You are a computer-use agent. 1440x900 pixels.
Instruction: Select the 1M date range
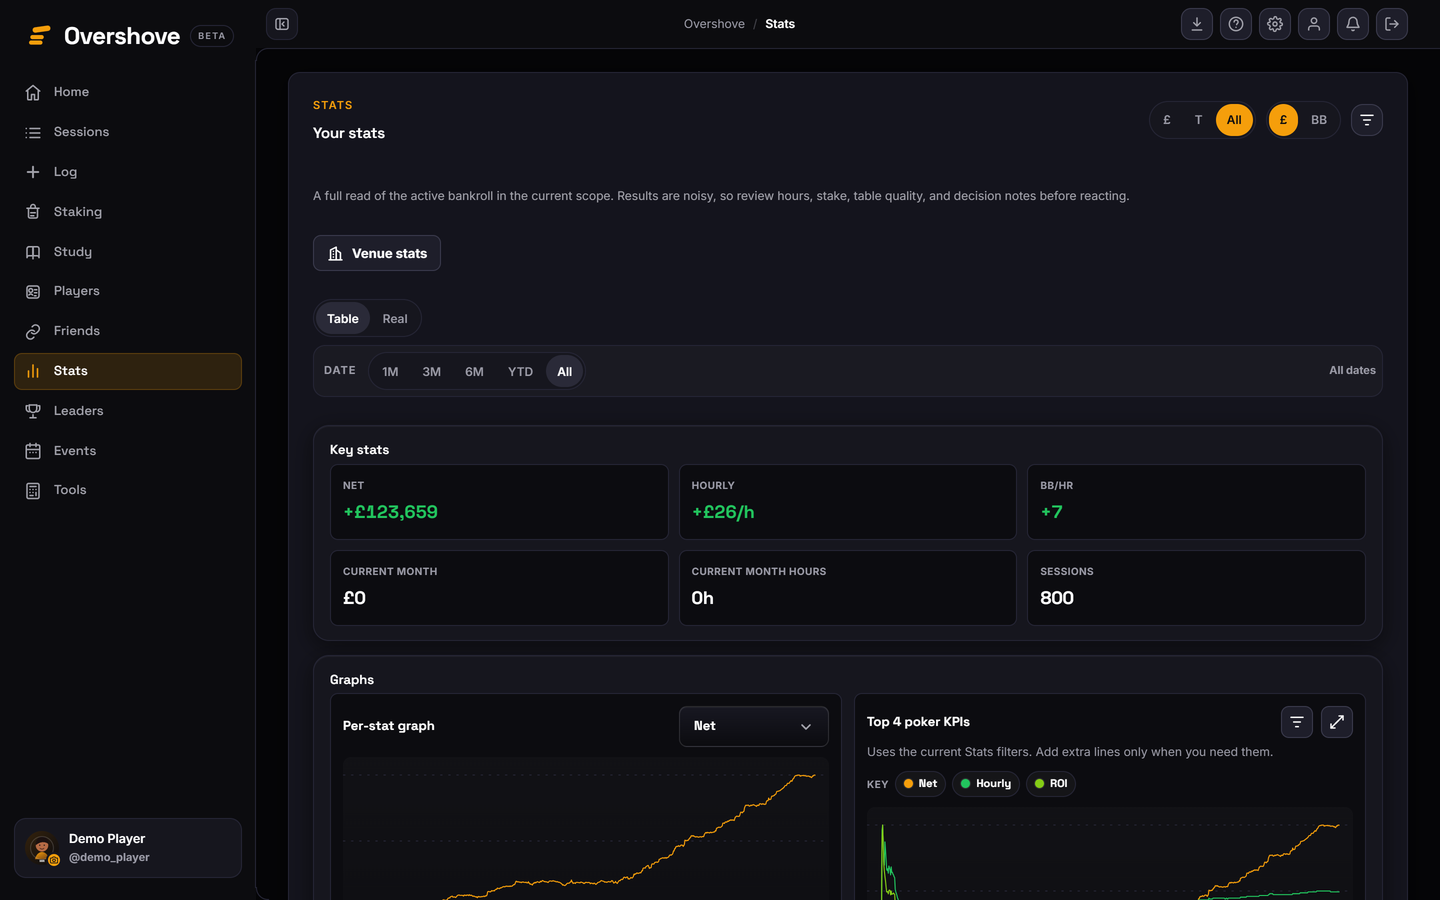point(390,371)
